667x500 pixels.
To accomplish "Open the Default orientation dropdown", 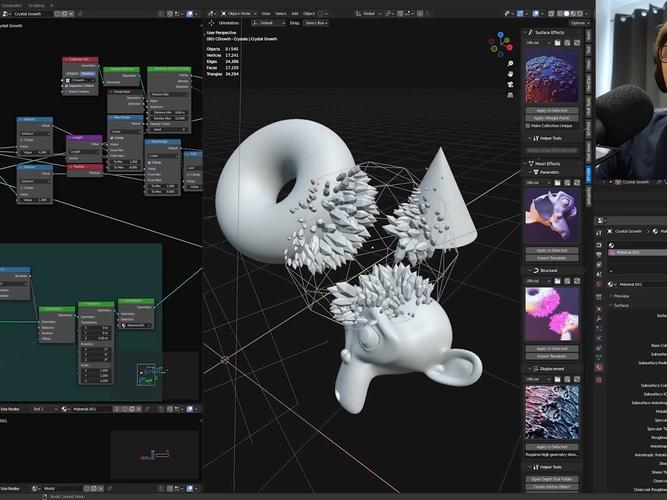I will click(268, 23).
